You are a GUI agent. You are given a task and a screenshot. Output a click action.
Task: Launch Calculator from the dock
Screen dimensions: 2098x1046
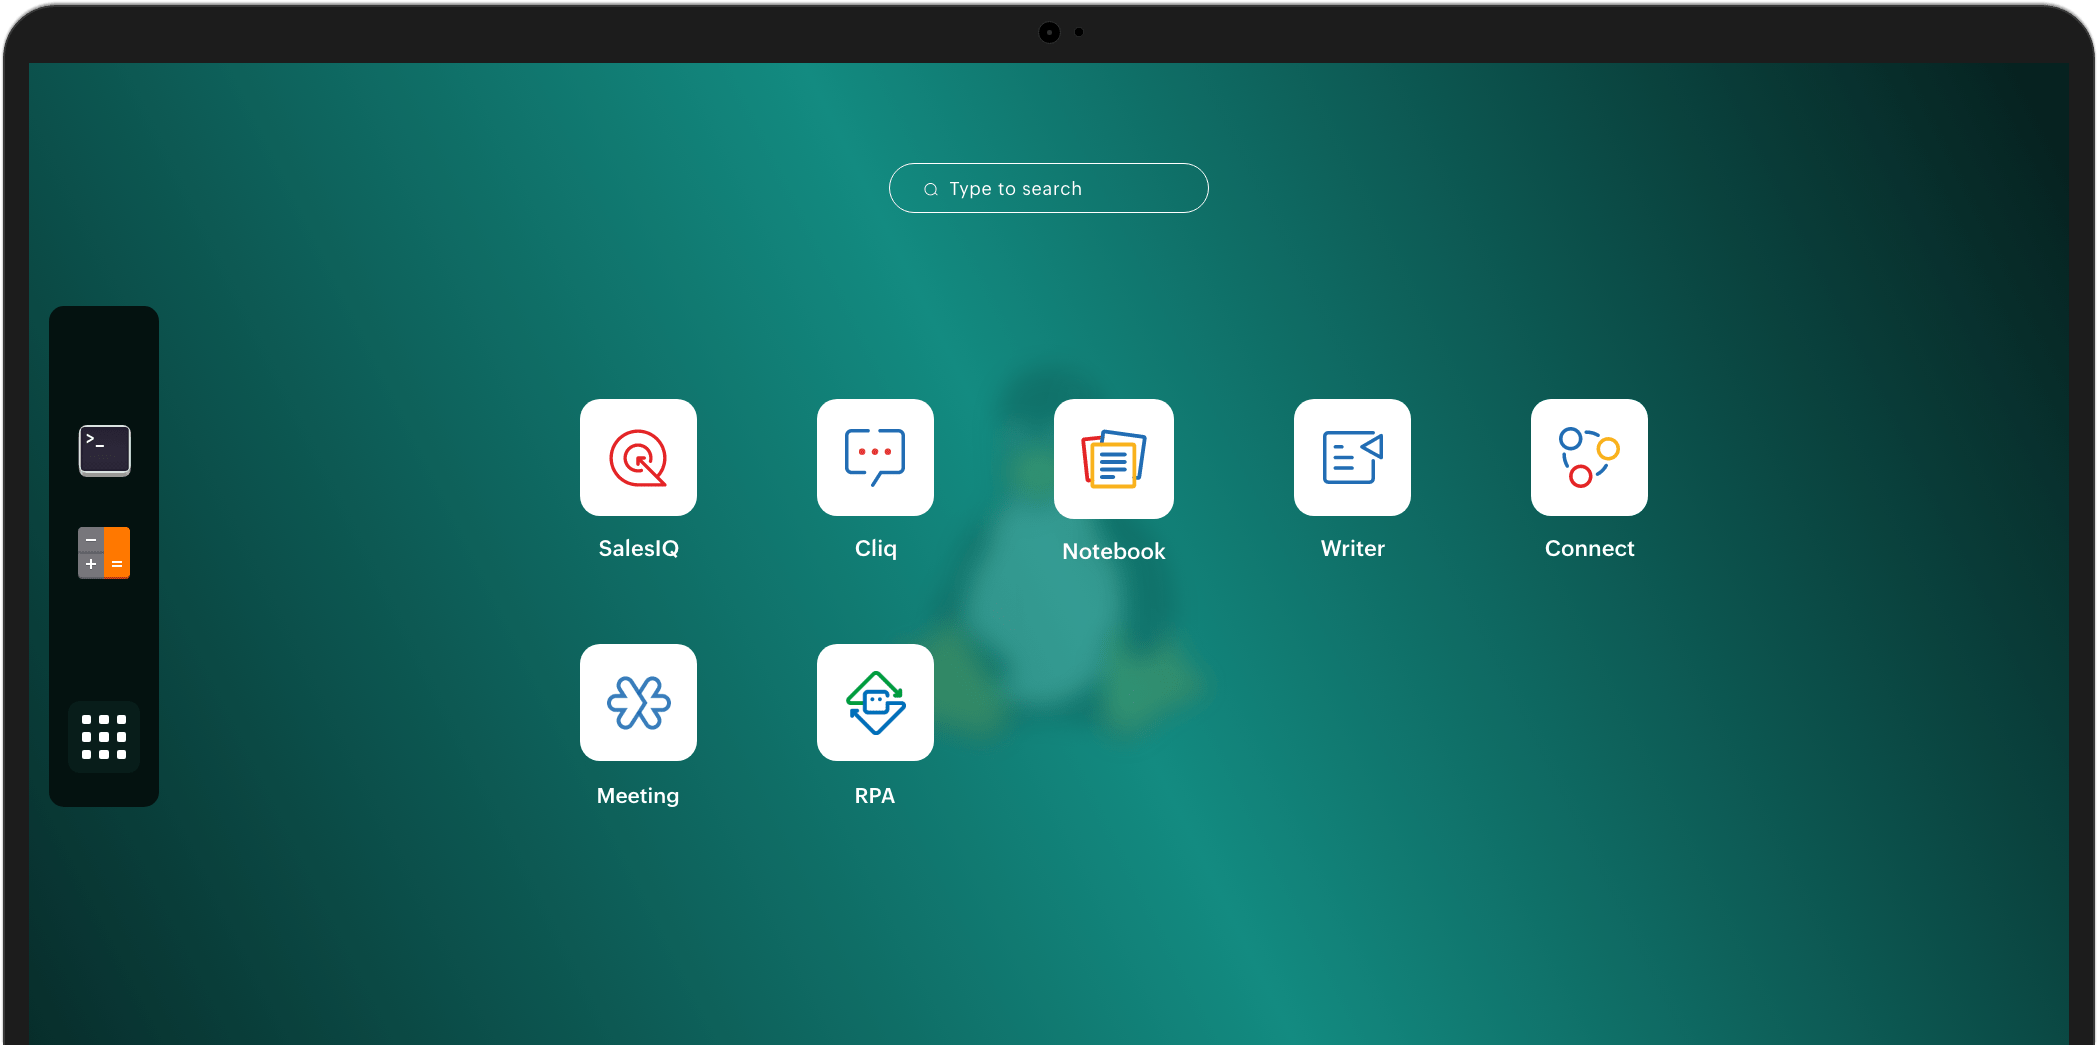click(104, 553)
